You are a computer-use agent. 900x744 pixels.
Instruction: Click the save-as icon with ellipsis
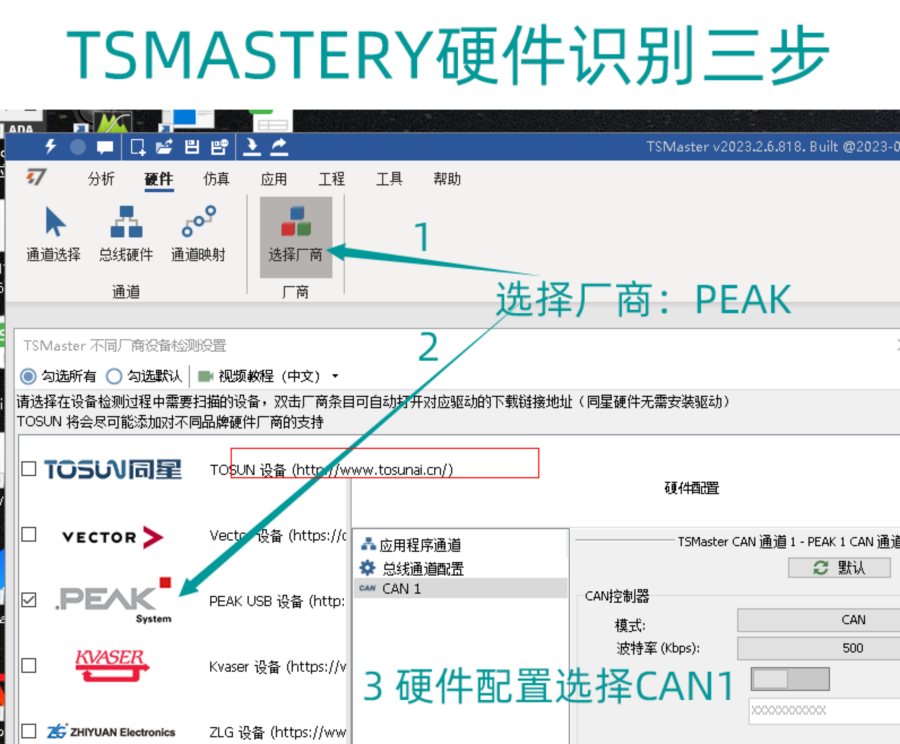(x=219, y=147)
